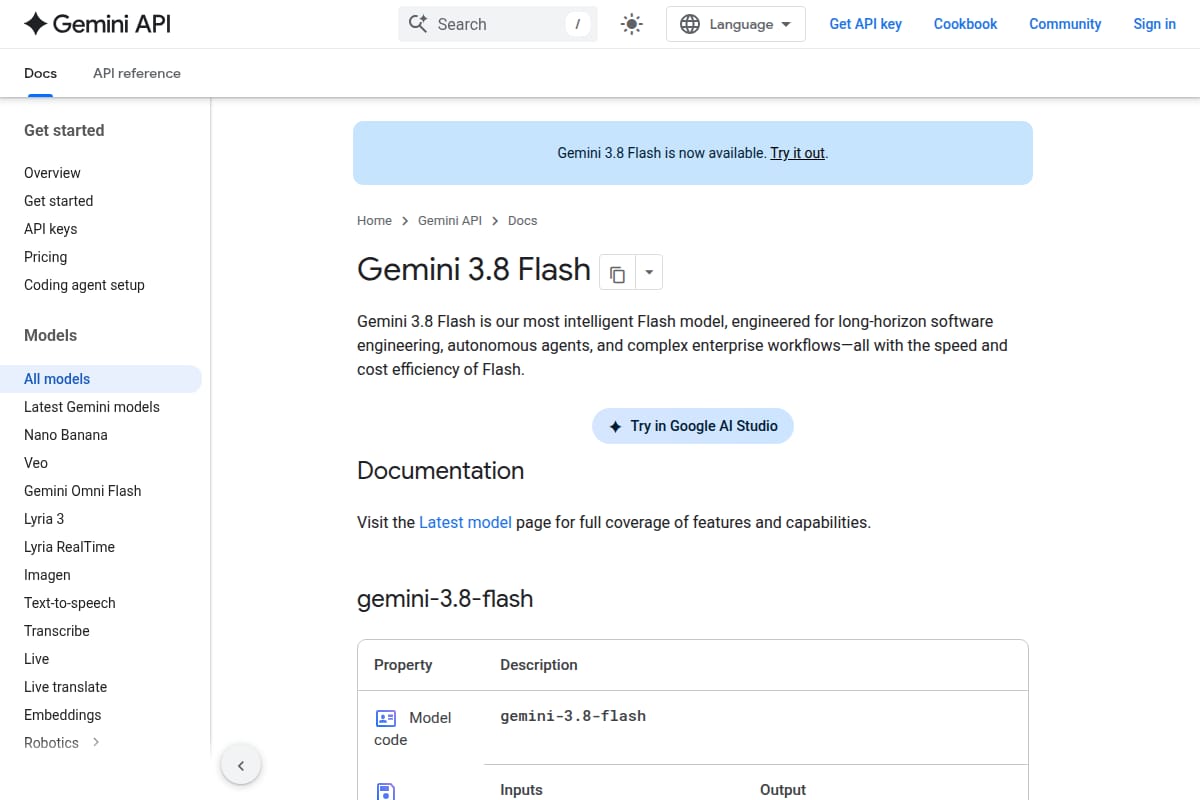Click the Models sidebar section heading
Image resolution: width=1200 pixels, height=800 pixels.
(x=50, y=335)
